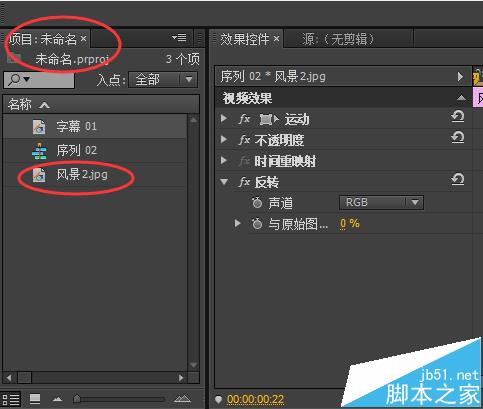483x409 pixels.
Task: Click the 字幕 01 file icon
Action: [39, 127]
